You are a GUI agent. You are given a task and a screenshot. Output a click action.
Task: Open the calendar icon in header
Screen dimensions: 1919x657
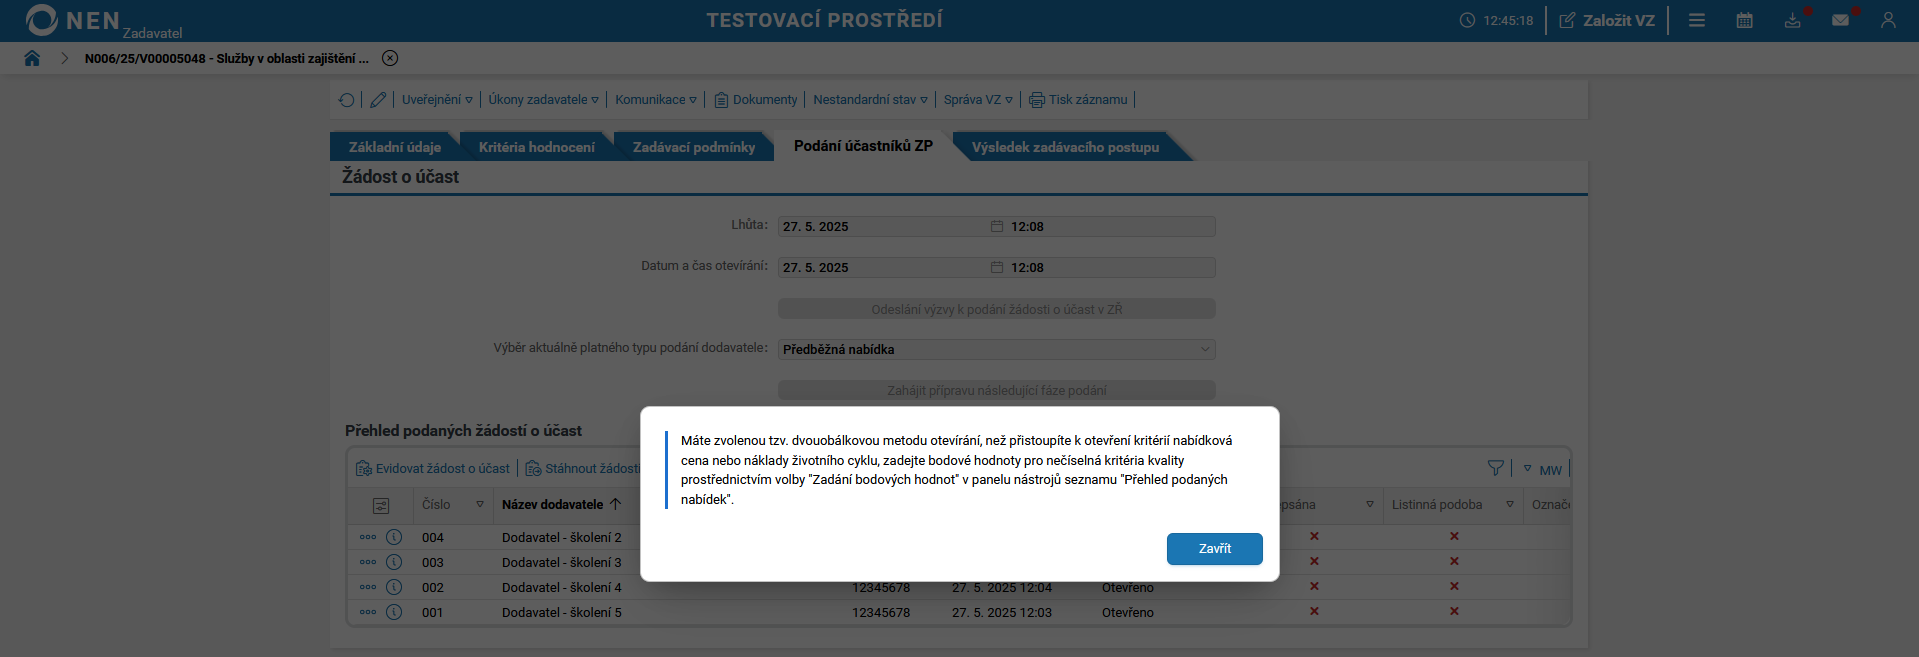pyautogui.click(x=1745, y=20)
